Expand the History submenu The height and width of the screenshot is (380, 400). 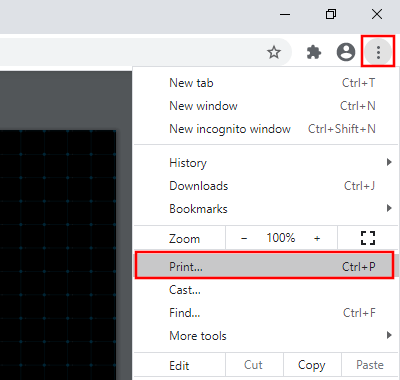266,163
